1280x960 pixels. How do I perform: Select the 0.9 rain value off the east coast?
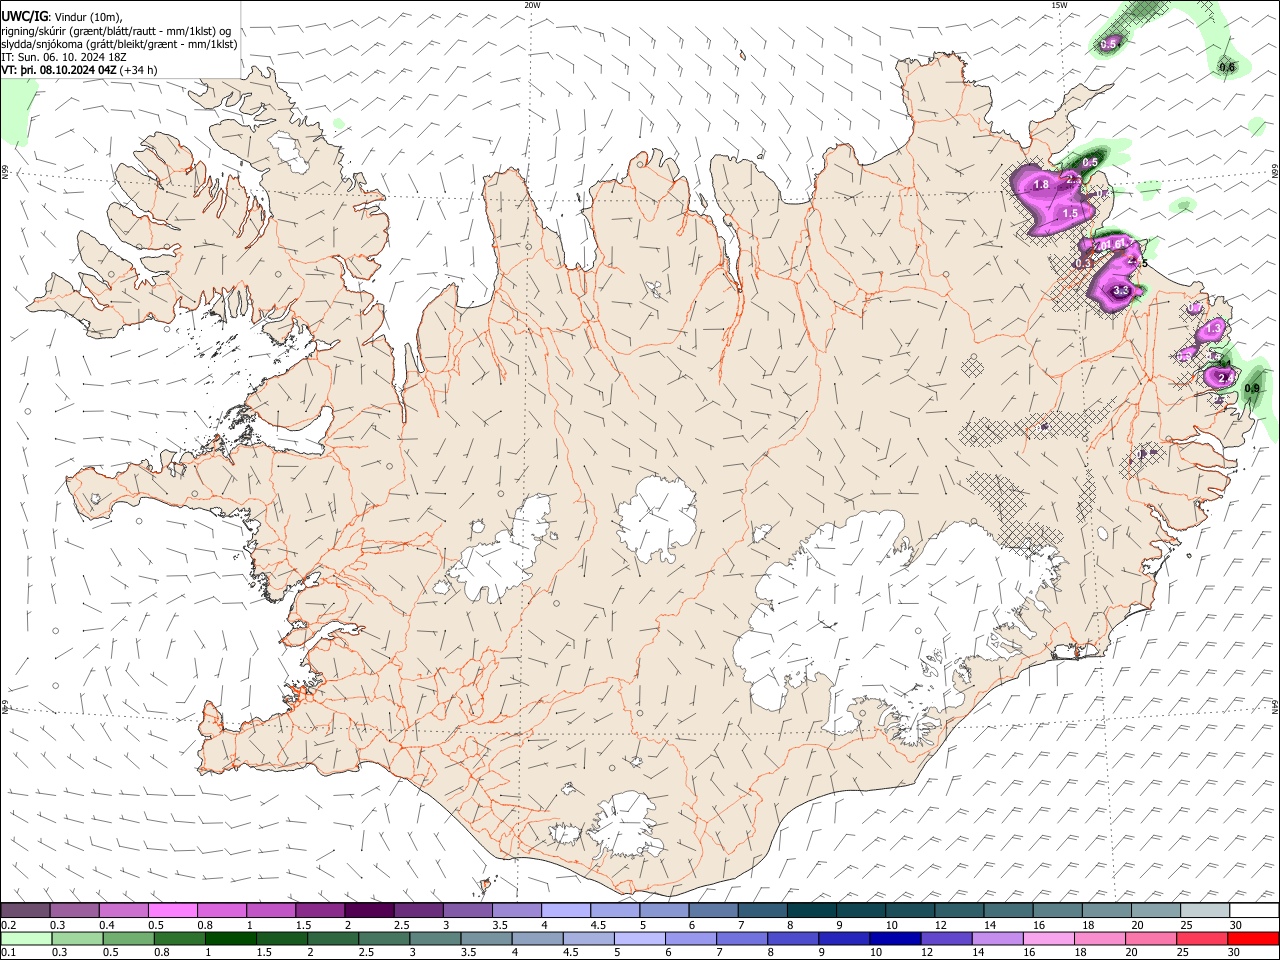[x=1251, y=387]
